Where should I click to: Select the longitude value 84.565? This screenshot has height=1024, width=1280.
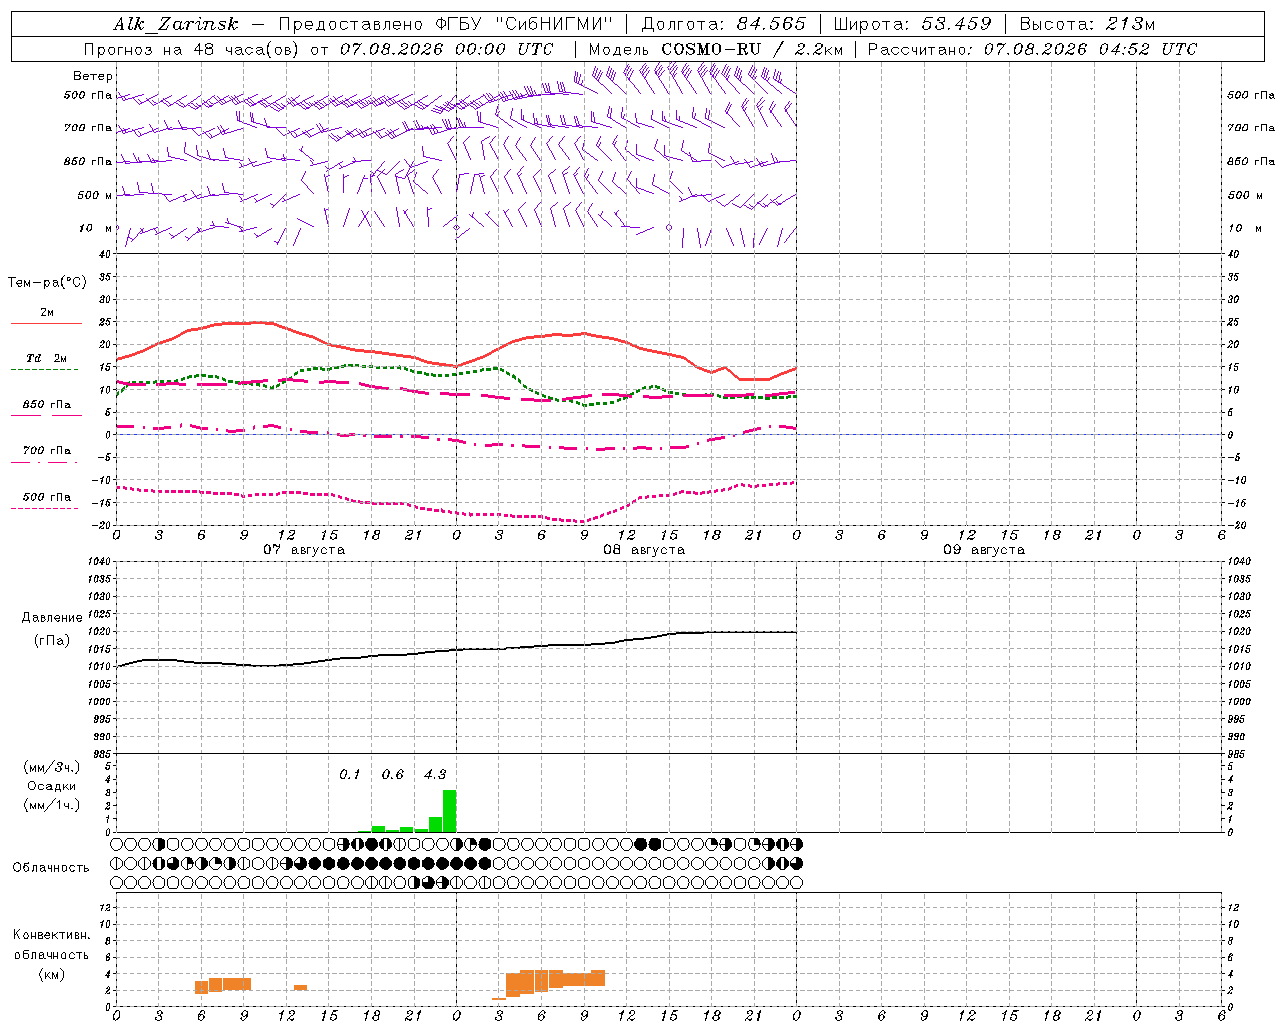click(x=771, y=24)
